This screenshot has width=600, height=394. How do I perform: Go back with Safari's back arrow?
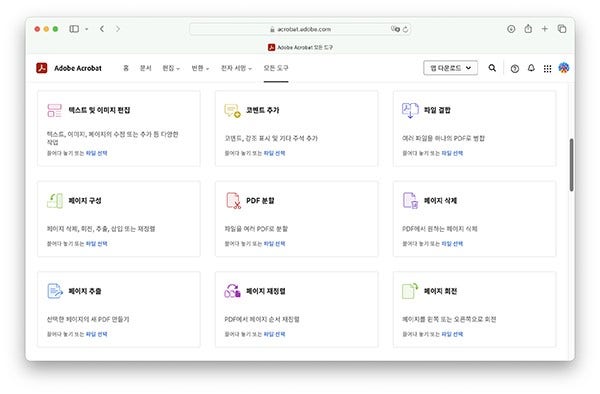[x=102, y=29]
